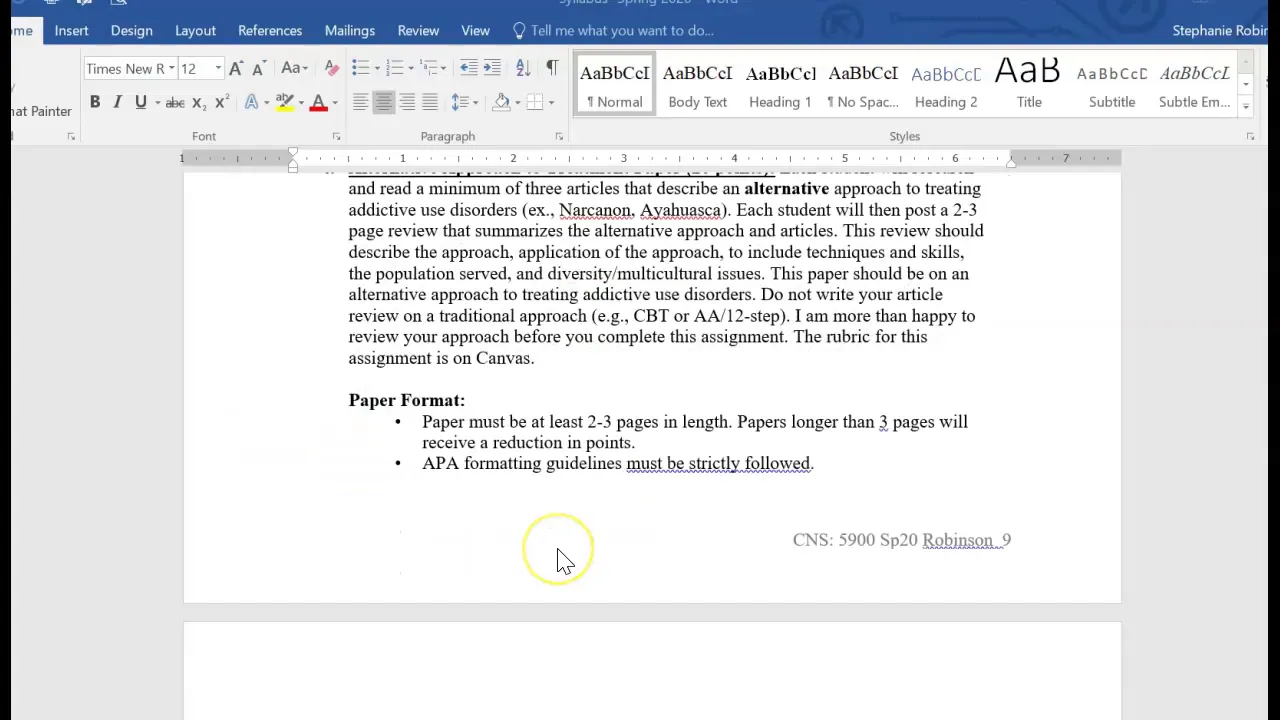
Task: Click the Bullets list icon
Action: point(360,68)
